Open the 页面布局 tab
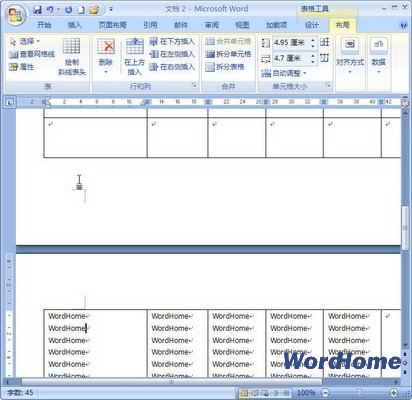This screenshot has height=400, width=412. point(112,25)
